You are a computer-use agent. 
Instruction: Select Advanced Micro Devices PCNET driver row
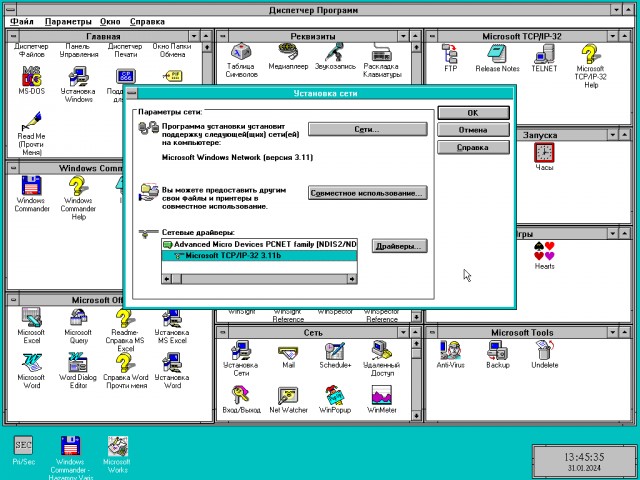pyautogui.click(x=259, y=244)
